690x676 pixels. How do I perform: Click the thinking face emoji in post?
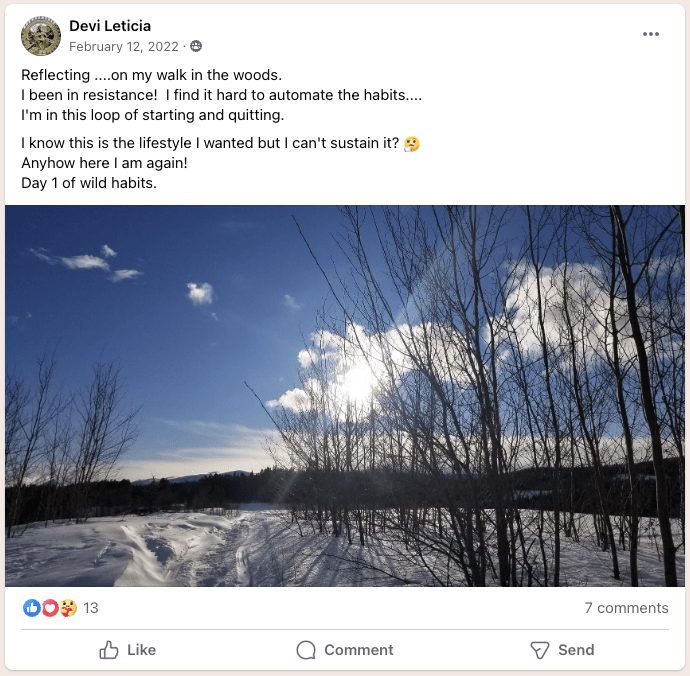pos(411,143)
